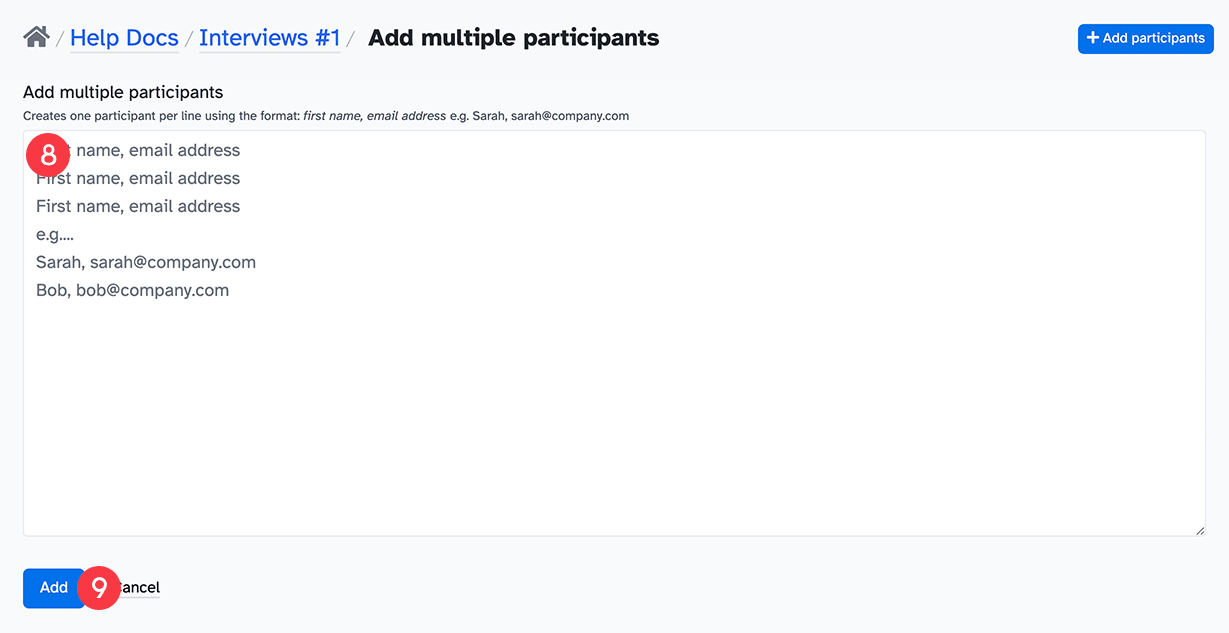The height and width of the screenshot is (633, 1229).
Task: Focus the participants text area
Action: tap(614, 400)
